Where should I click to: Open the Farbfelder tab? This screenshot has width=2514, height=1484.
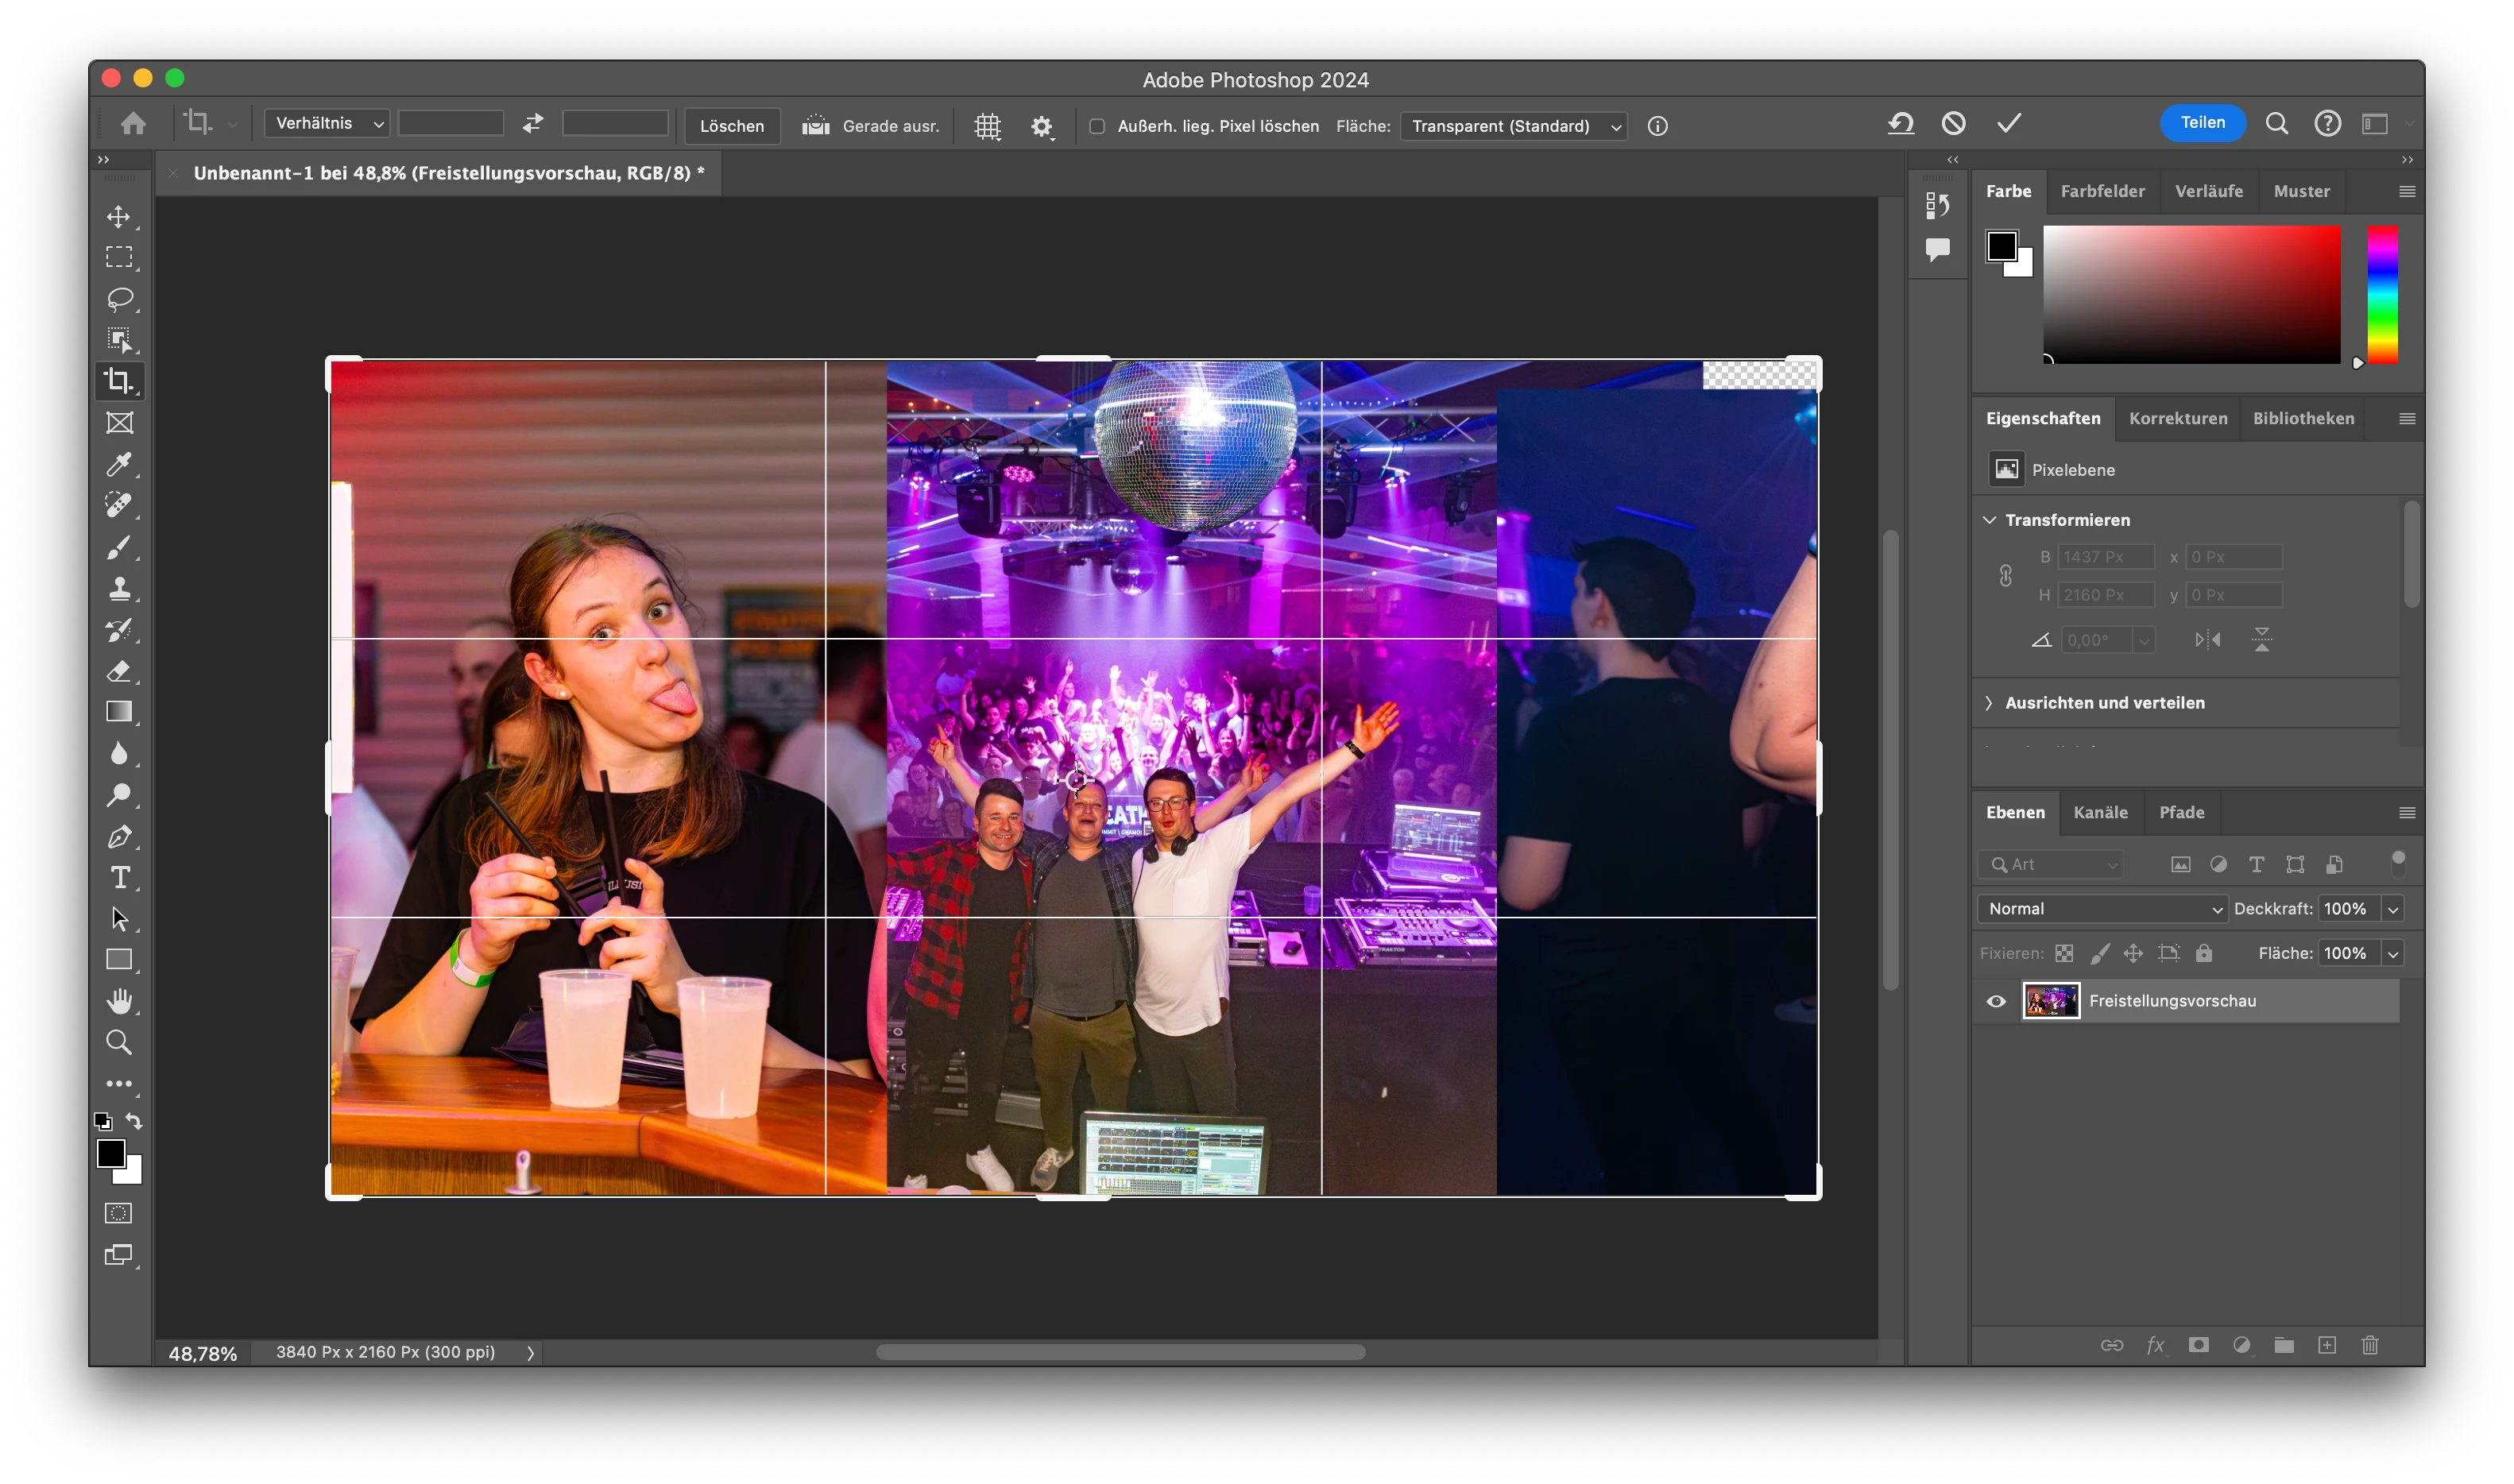pyautogui.click(x=2102, y=191)
